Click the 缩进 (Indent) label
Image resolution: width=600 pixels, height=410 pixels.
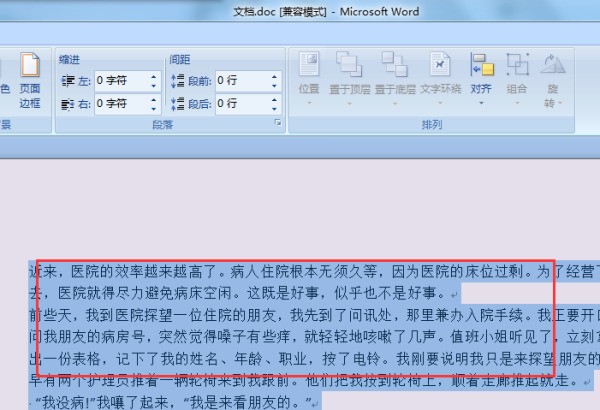coord(69,59)
